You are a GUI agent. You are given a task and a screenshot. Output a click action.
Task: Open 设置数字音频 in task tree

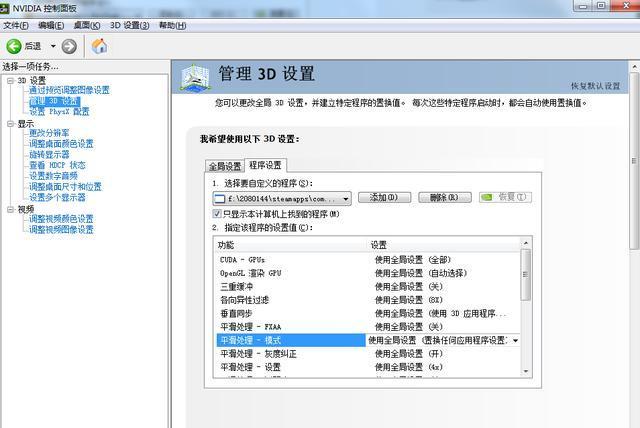(x=53, y=176)
